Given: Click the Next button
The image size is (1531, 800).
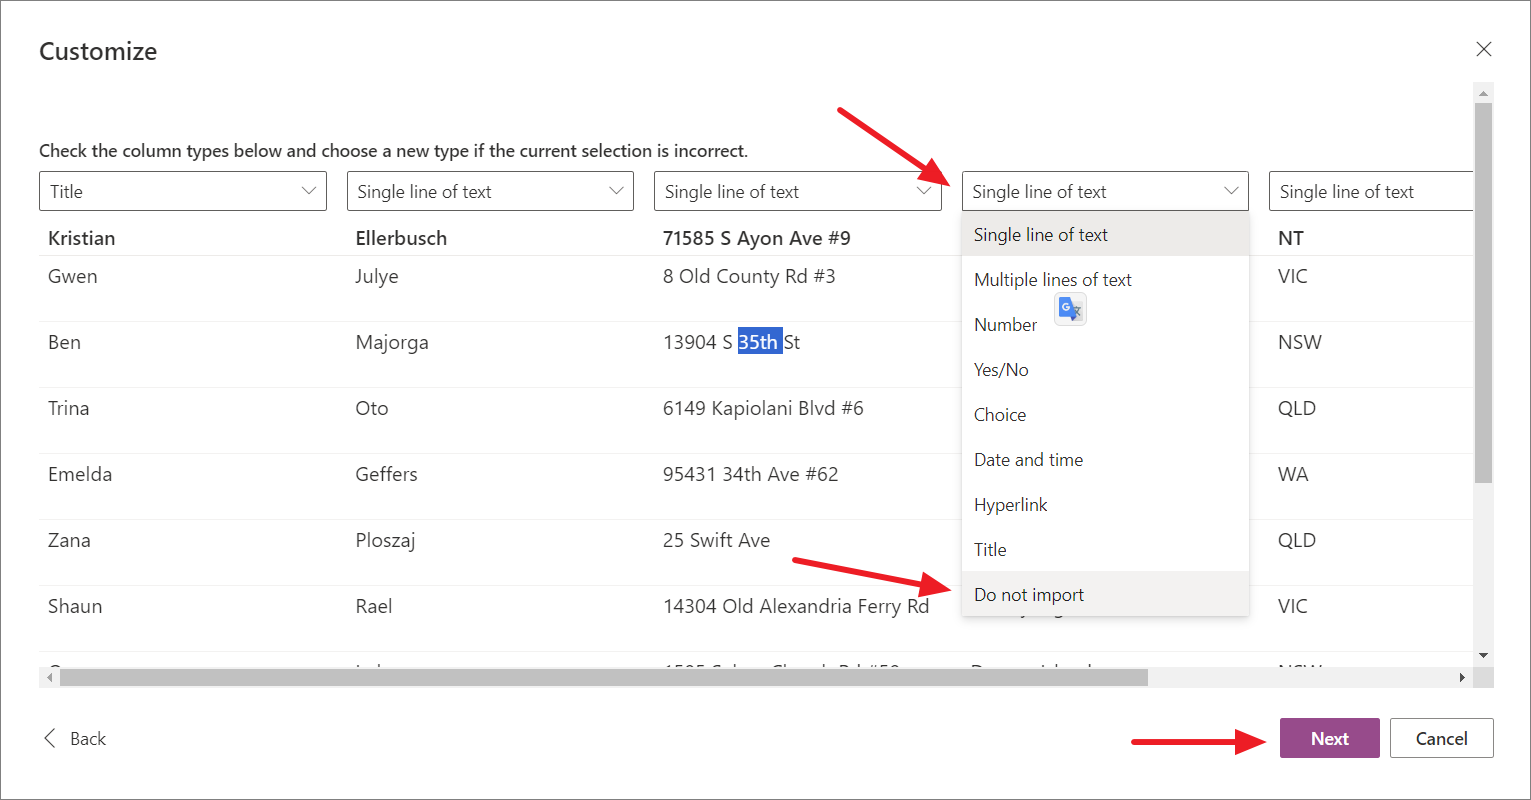Looking at the screenshot, I should tap(1330, 738).
